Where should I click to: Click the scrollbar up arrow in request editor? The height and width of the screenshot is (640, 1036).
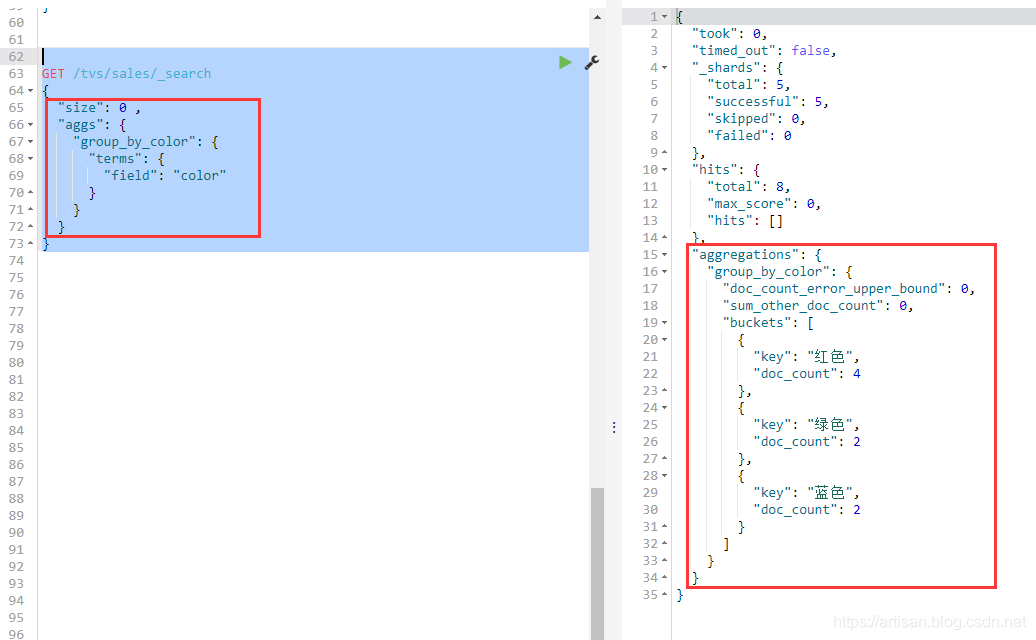[597, 17]
